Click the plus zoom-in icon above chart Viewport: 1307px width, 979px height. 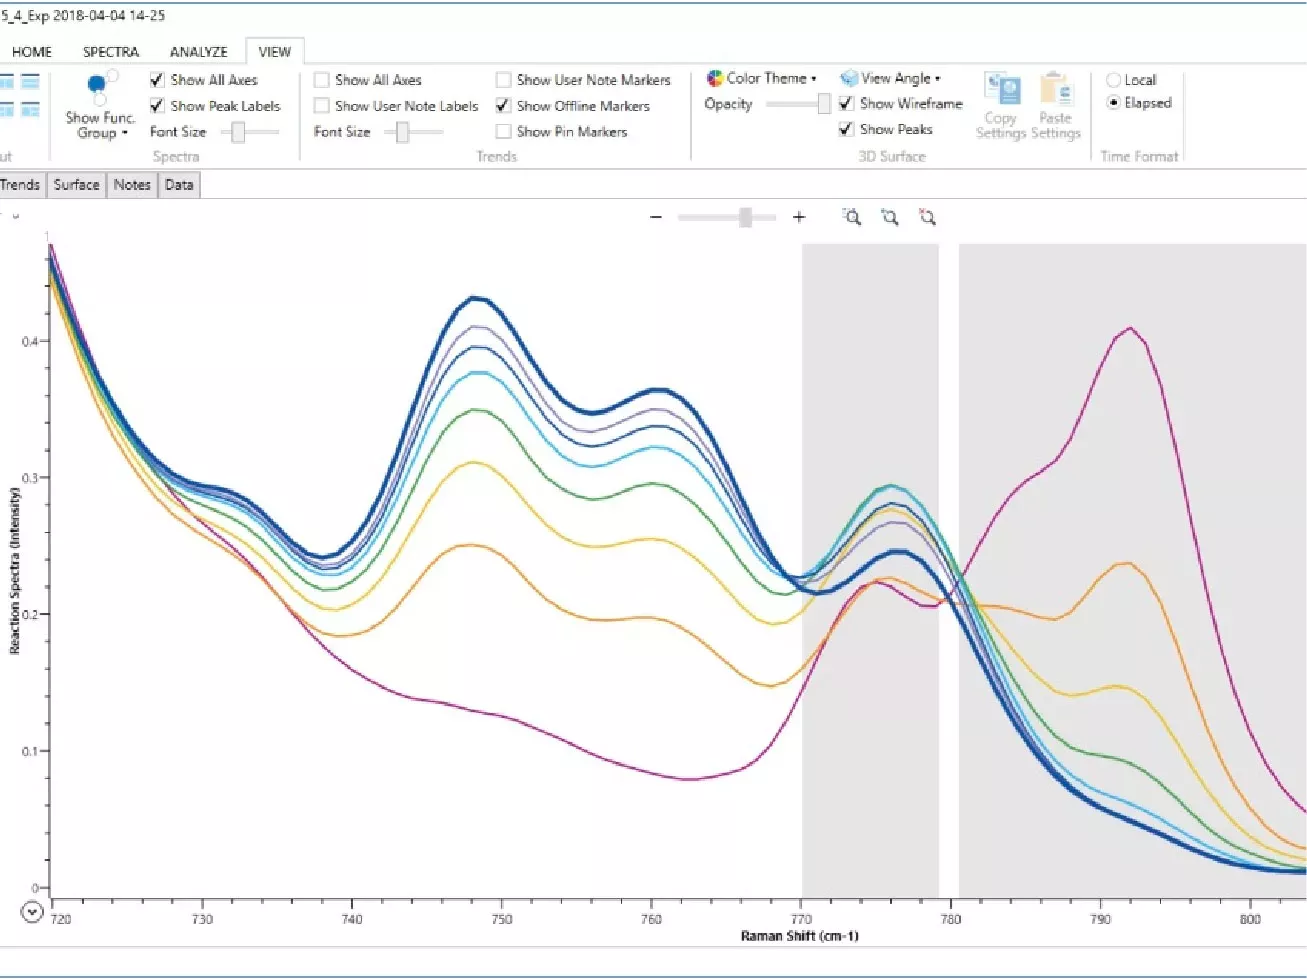[799, 217]
